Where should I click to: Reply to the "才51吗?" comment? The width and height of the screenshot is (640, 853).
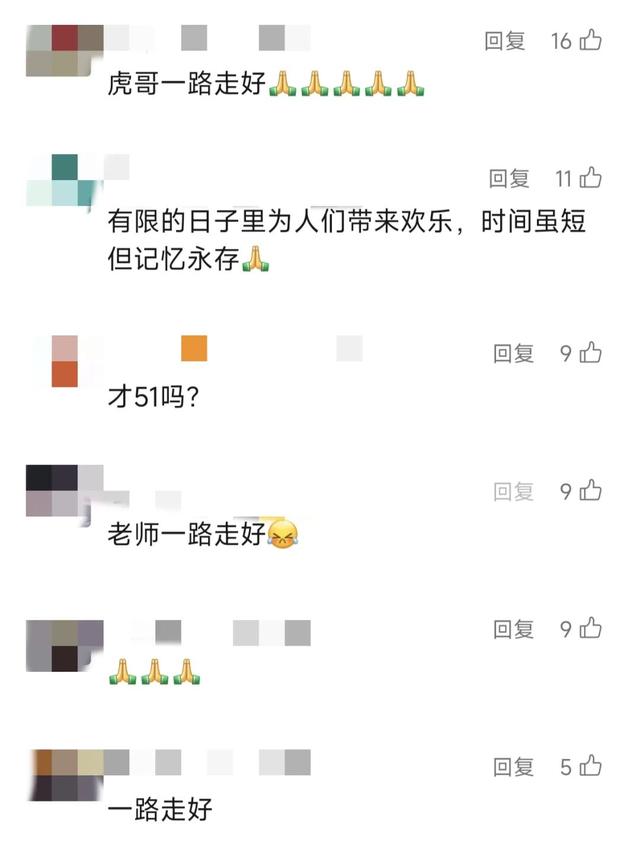coord(514,354)
